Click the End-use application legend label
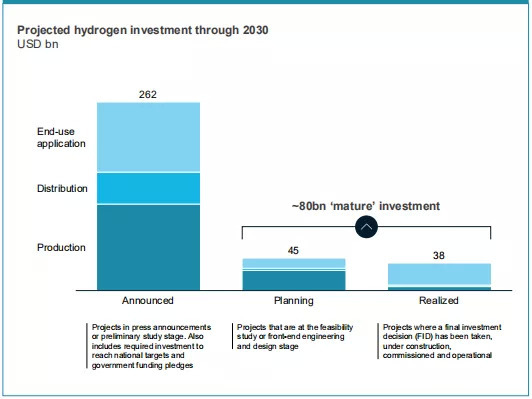Screen dimensions: 532x399 coord(61,137)
